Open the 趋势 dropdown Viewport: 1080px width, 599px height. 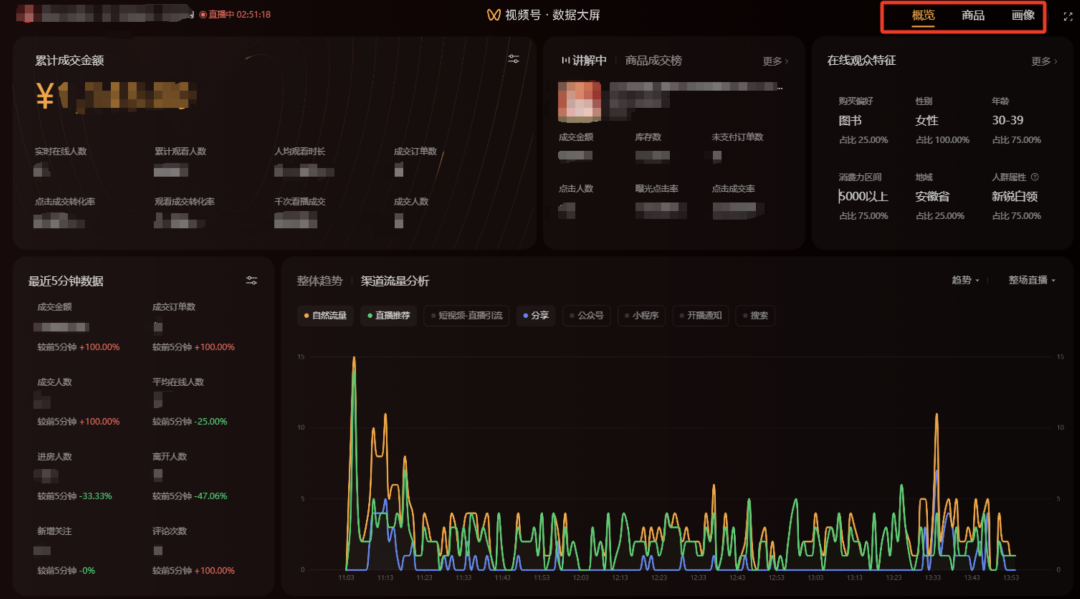[x=965, y=280]
